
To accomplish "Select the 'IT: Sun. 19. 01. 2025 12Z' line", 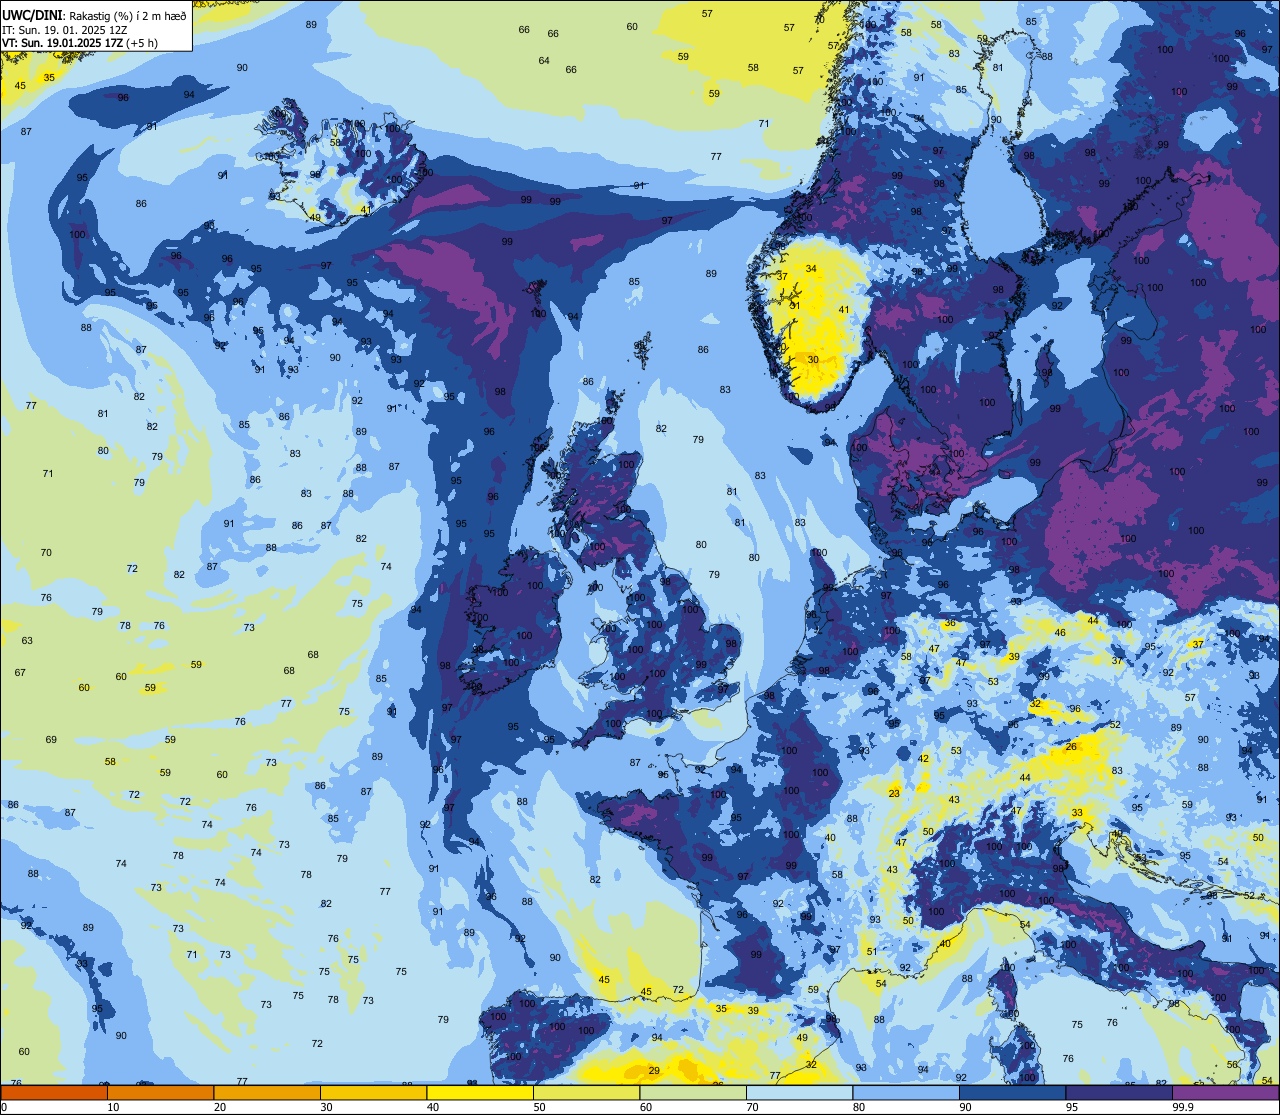I will [x=65, y=30].
